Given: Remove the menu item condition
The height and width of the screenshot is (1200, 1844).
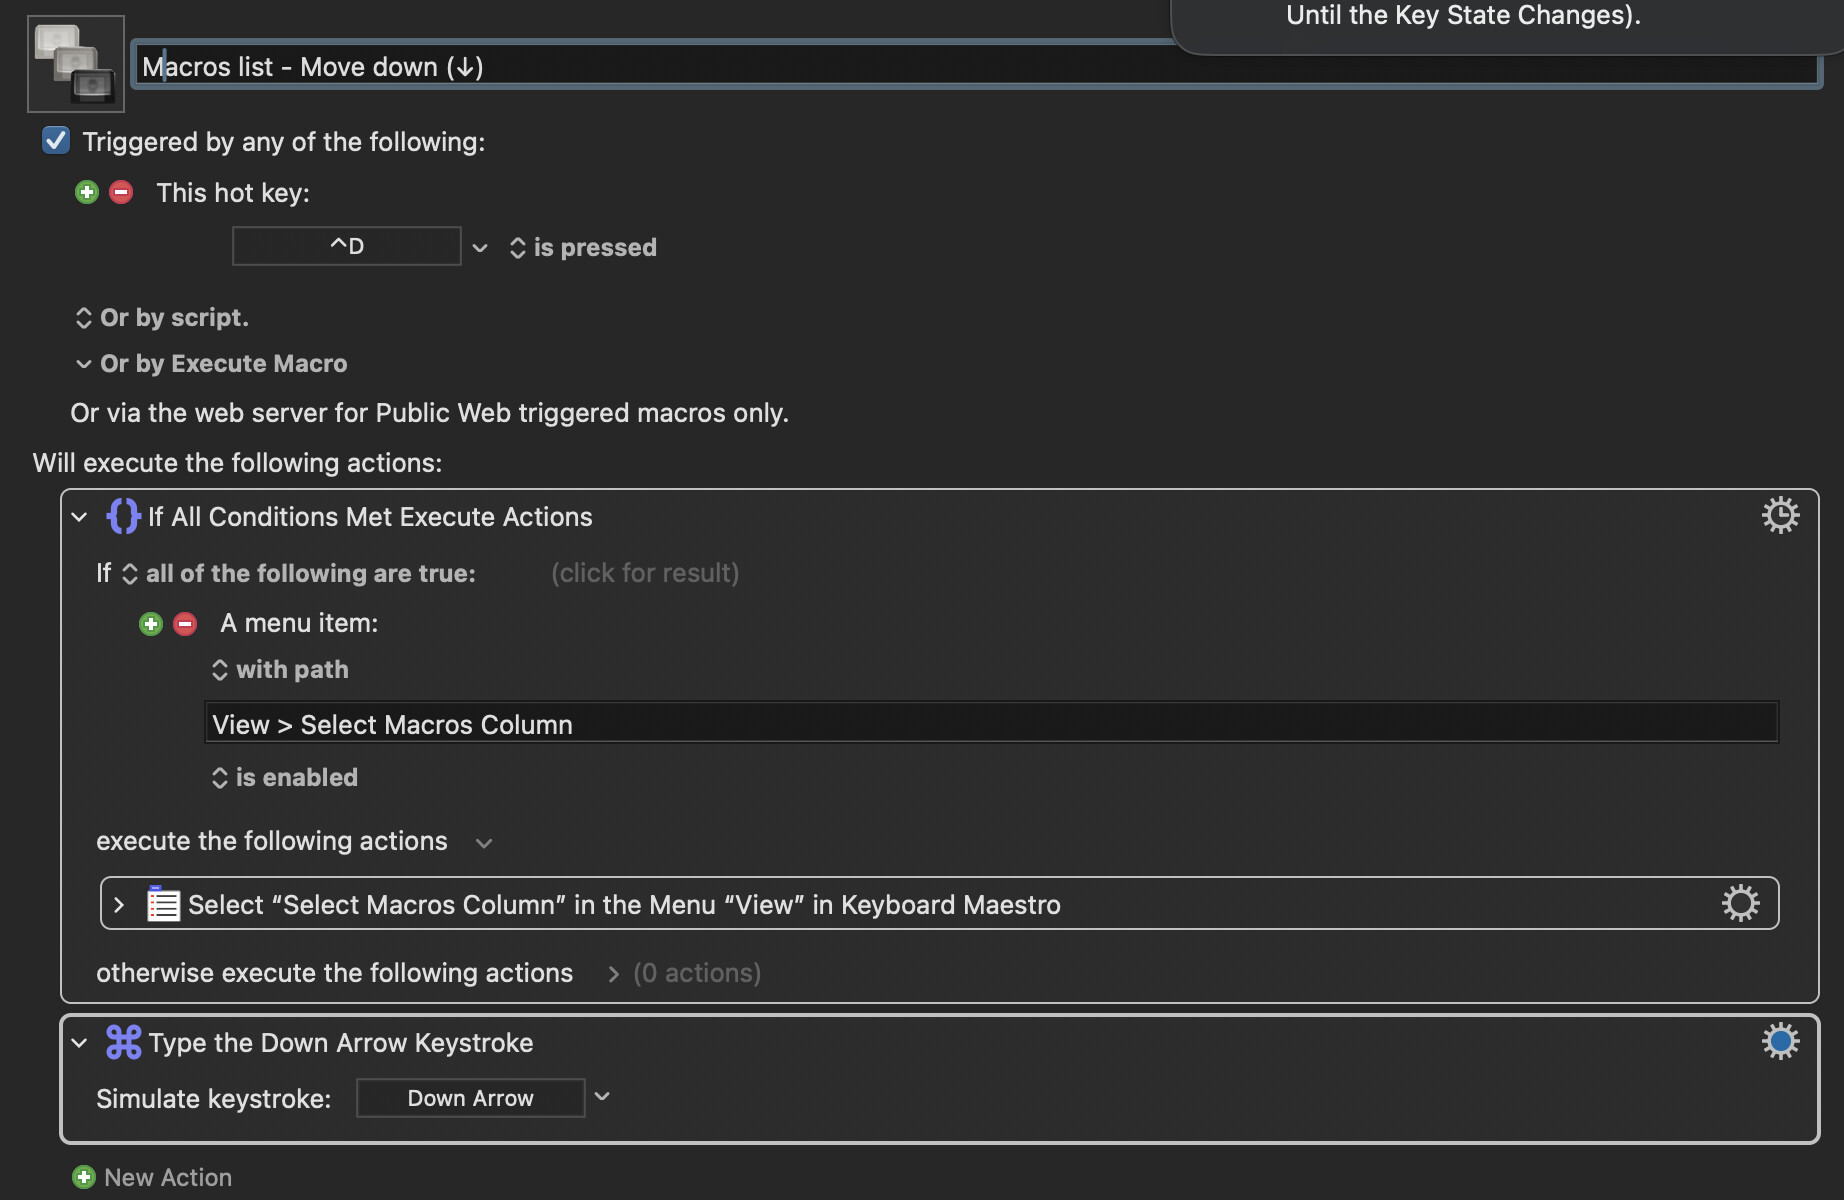Looking at the screenshot, I should (185, 624).
